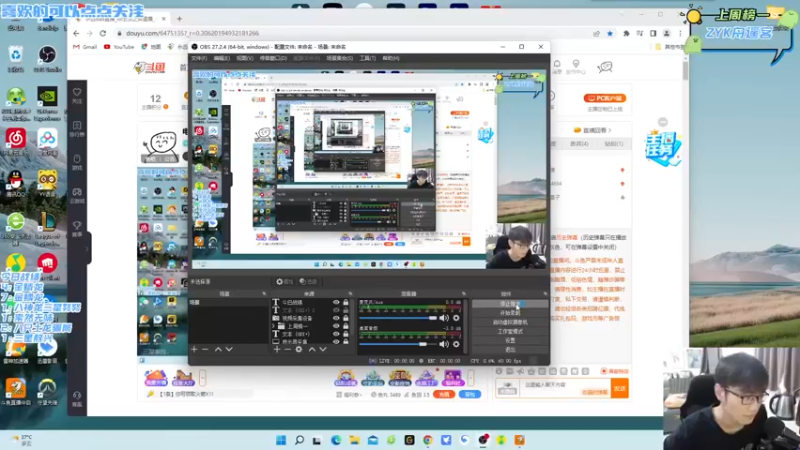Open OBS 工具(T) menu

click(367, 58)
